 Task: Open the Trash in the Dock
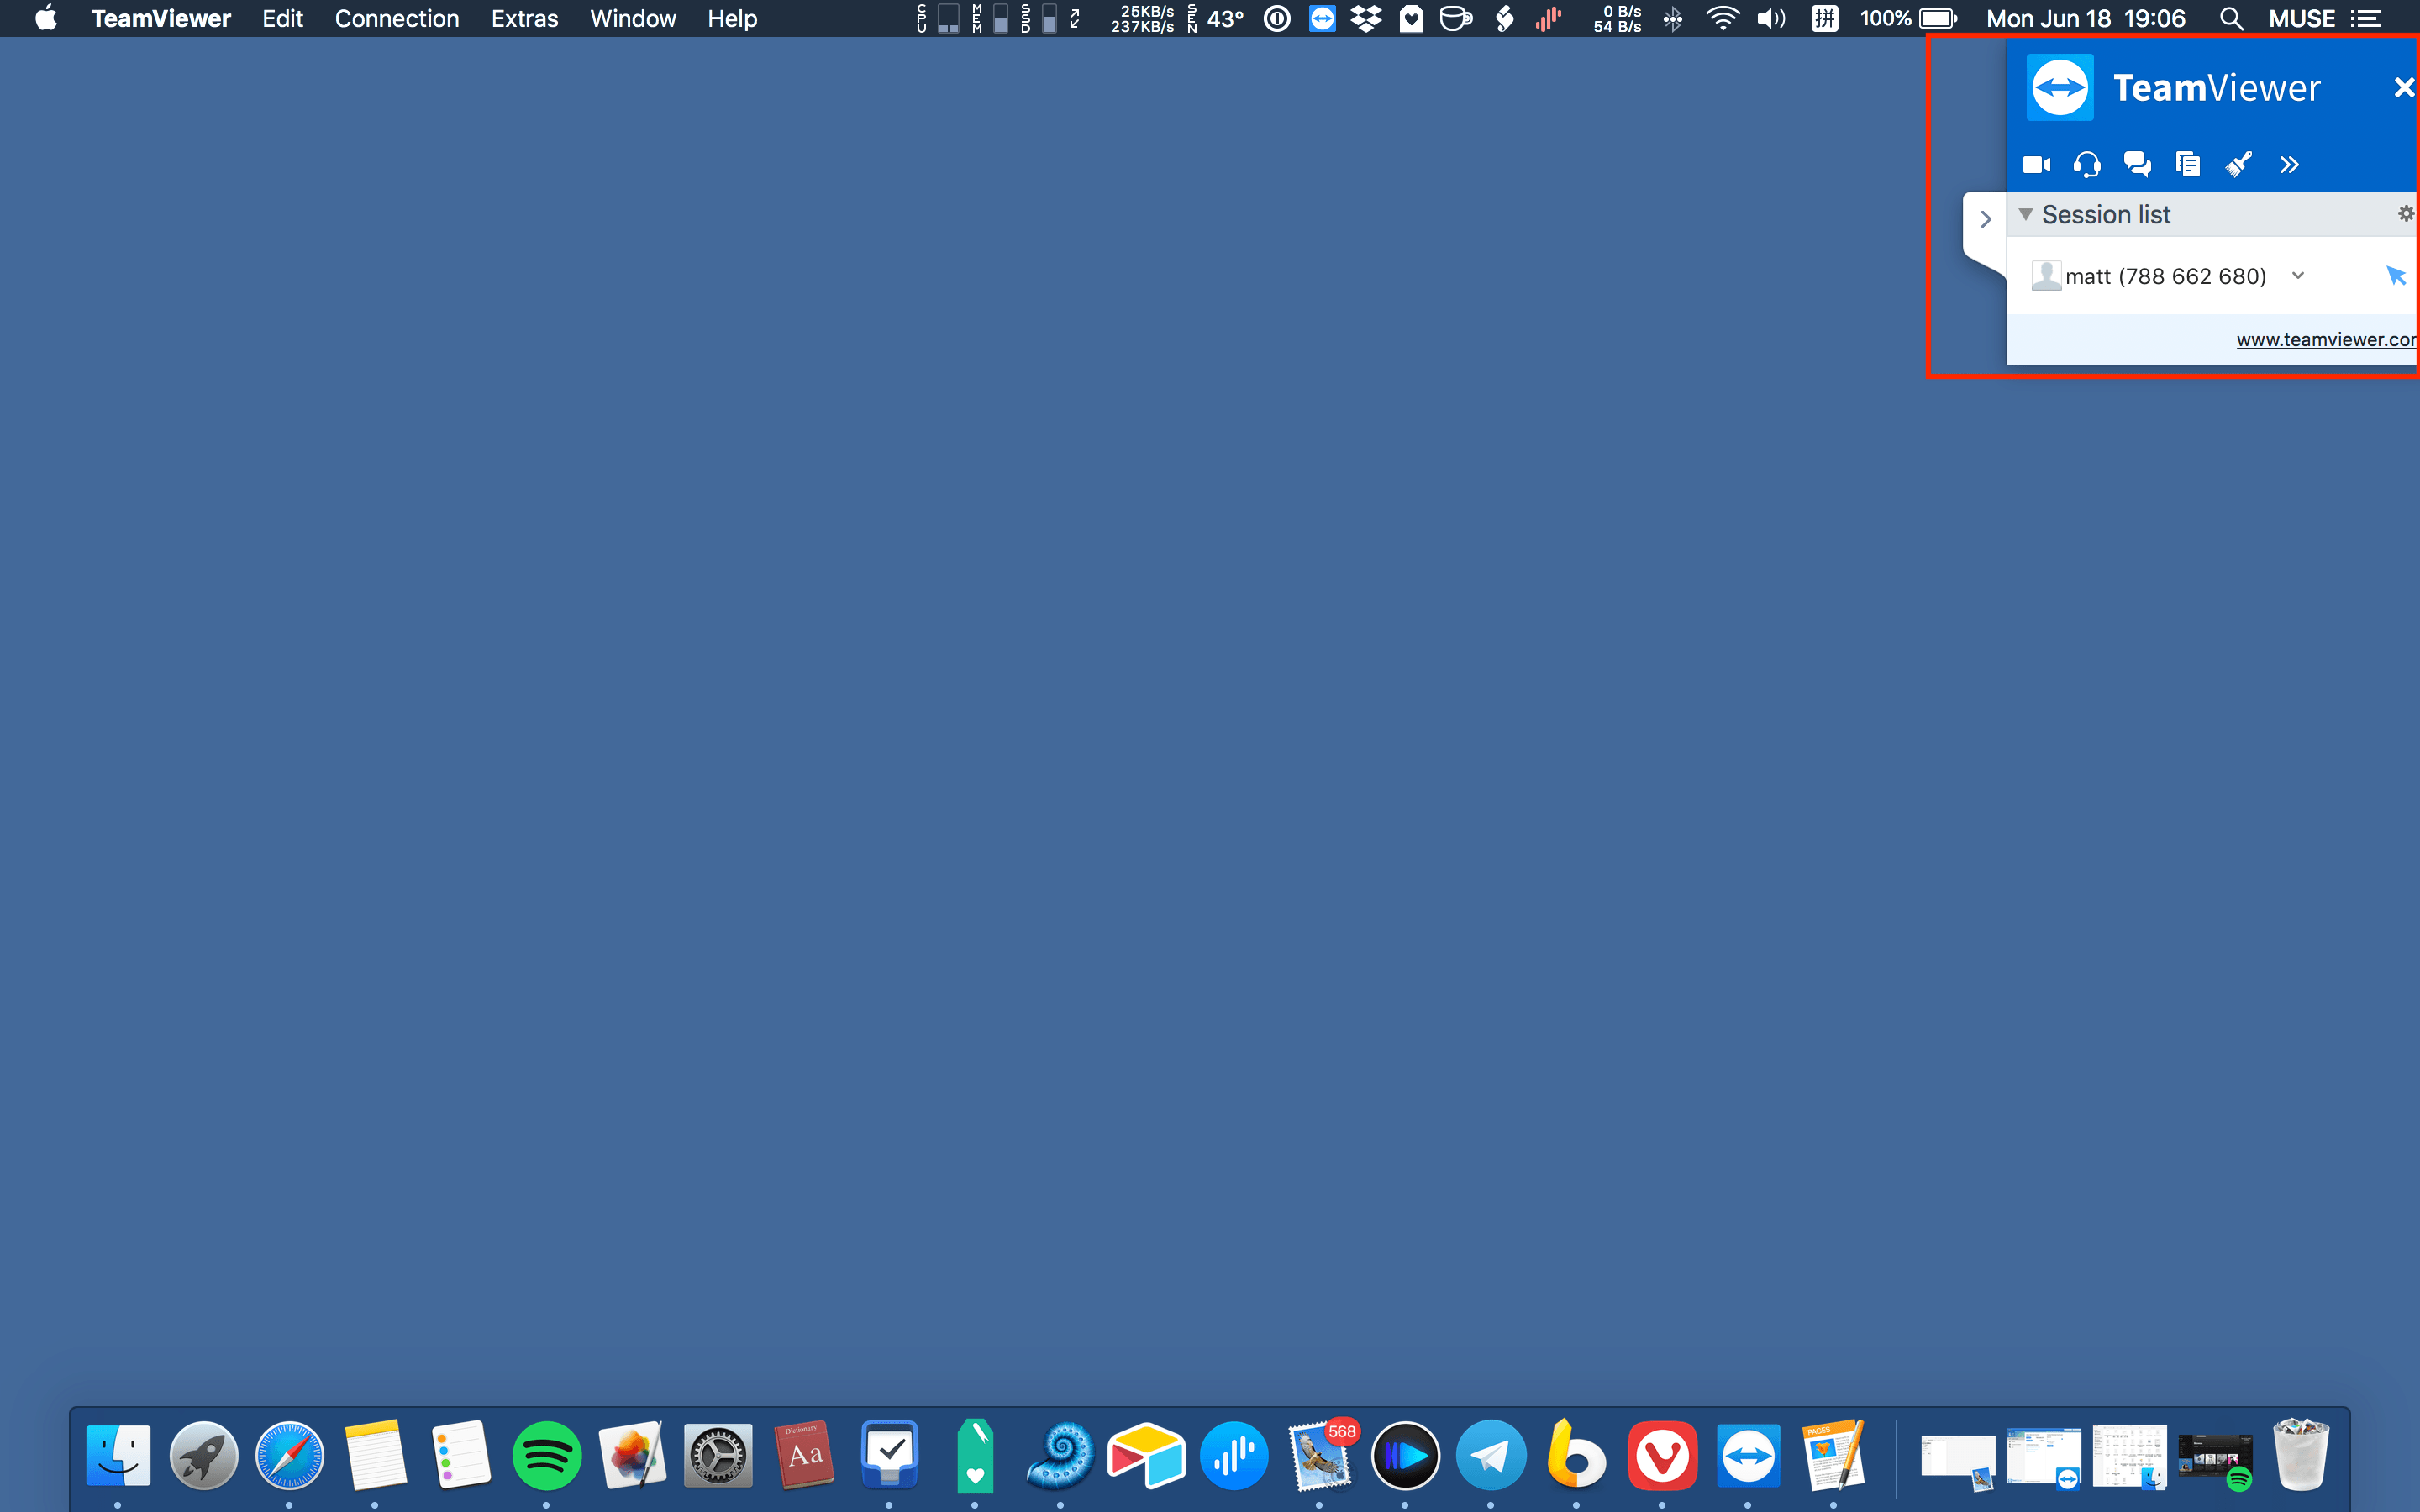2301,1455
